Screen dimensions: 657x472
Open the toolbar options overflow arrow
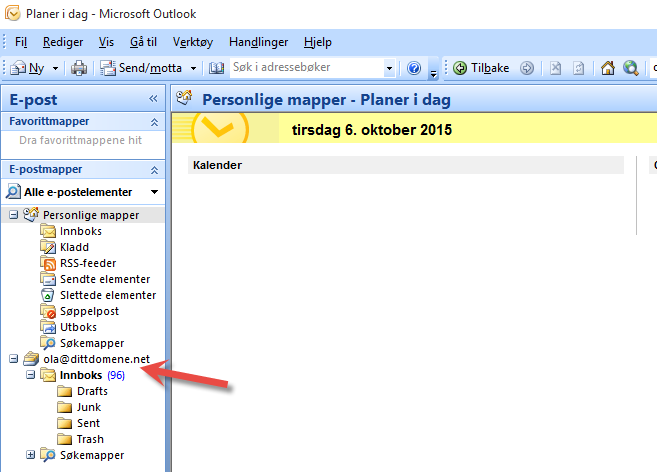pyautogui.click(x=434, y=75)
